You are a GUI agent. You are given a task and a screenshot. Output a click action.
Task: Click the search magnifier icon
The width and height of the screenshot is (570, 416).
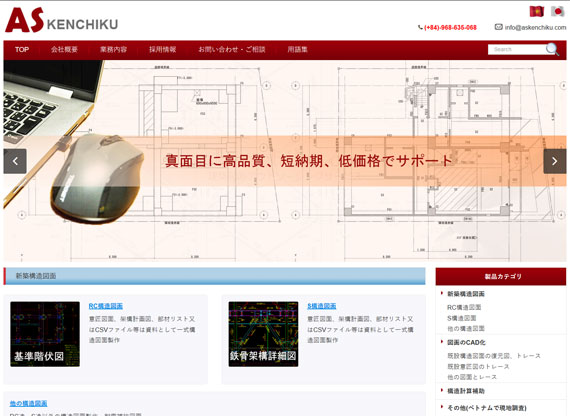point(552,49)
